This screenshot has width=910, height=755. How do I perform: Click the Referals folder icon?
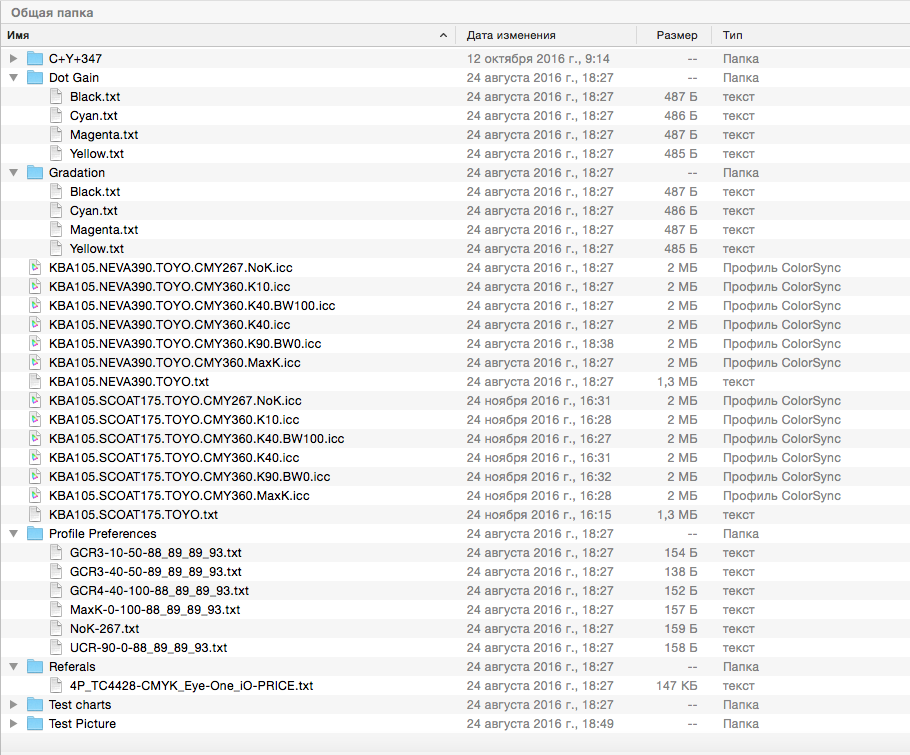(35, 667)
